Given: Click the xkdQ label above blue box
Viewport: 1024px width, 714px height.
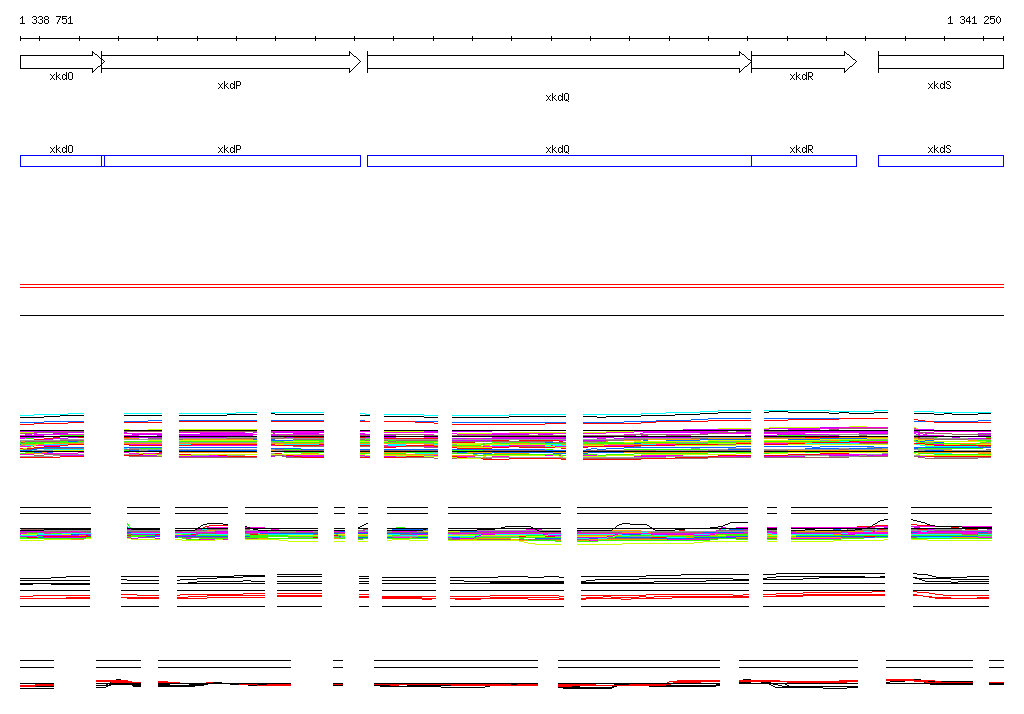Looking at the screenshot, I should [557, 149].
